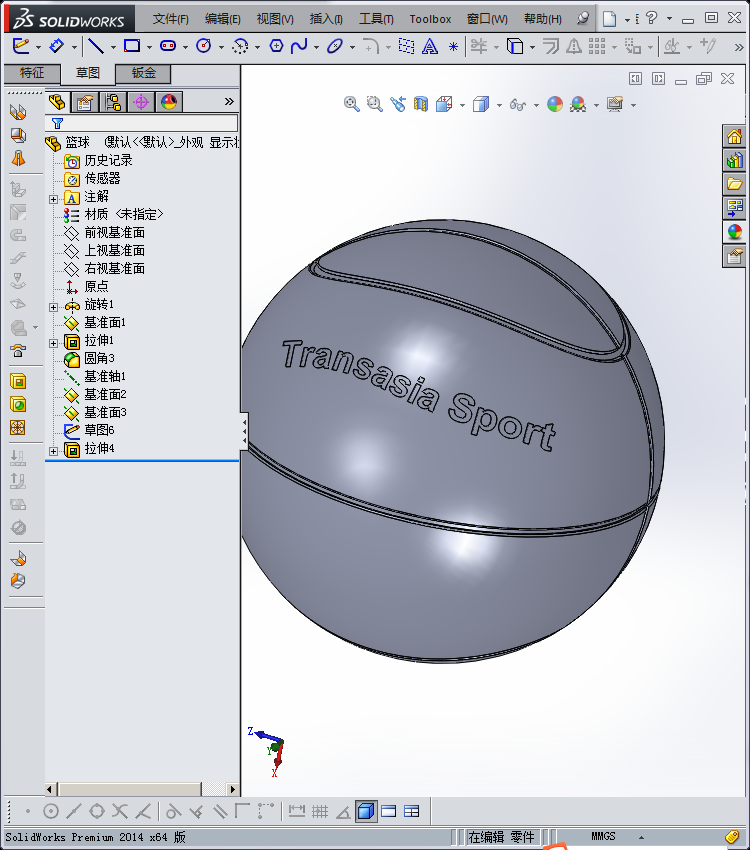Switch to the 特征 tab
This screenshot has width=750, height=850.
tap(31, 73)
